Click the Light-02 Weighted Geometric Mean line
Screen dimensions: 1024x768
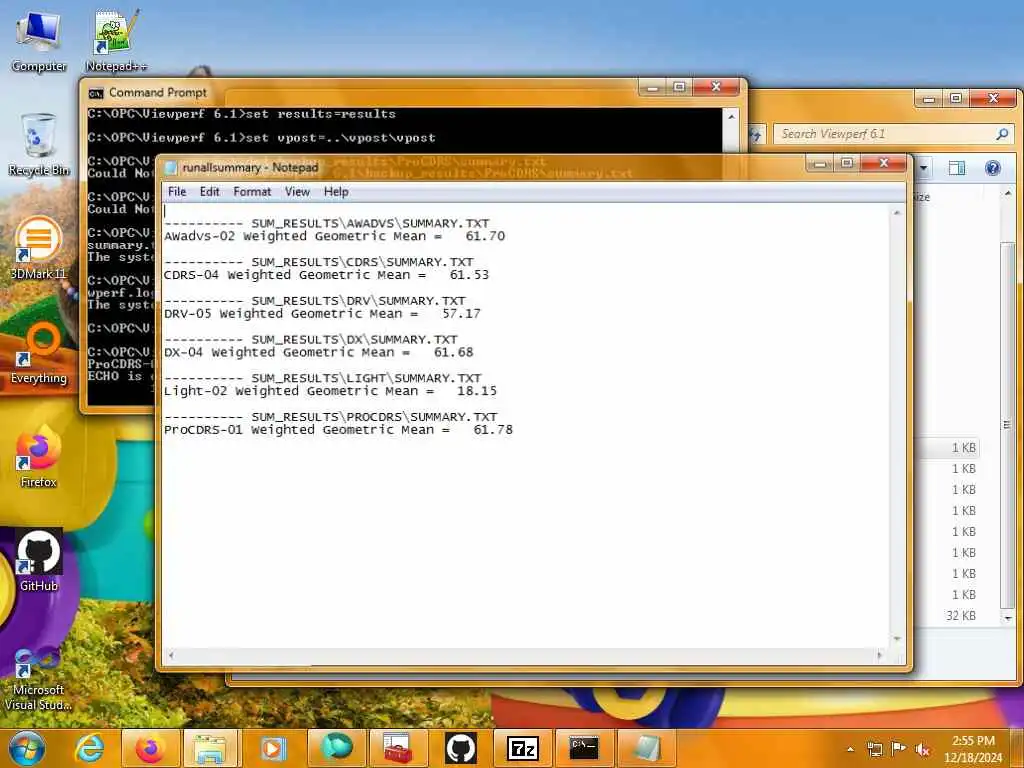[x=330, y=391]
